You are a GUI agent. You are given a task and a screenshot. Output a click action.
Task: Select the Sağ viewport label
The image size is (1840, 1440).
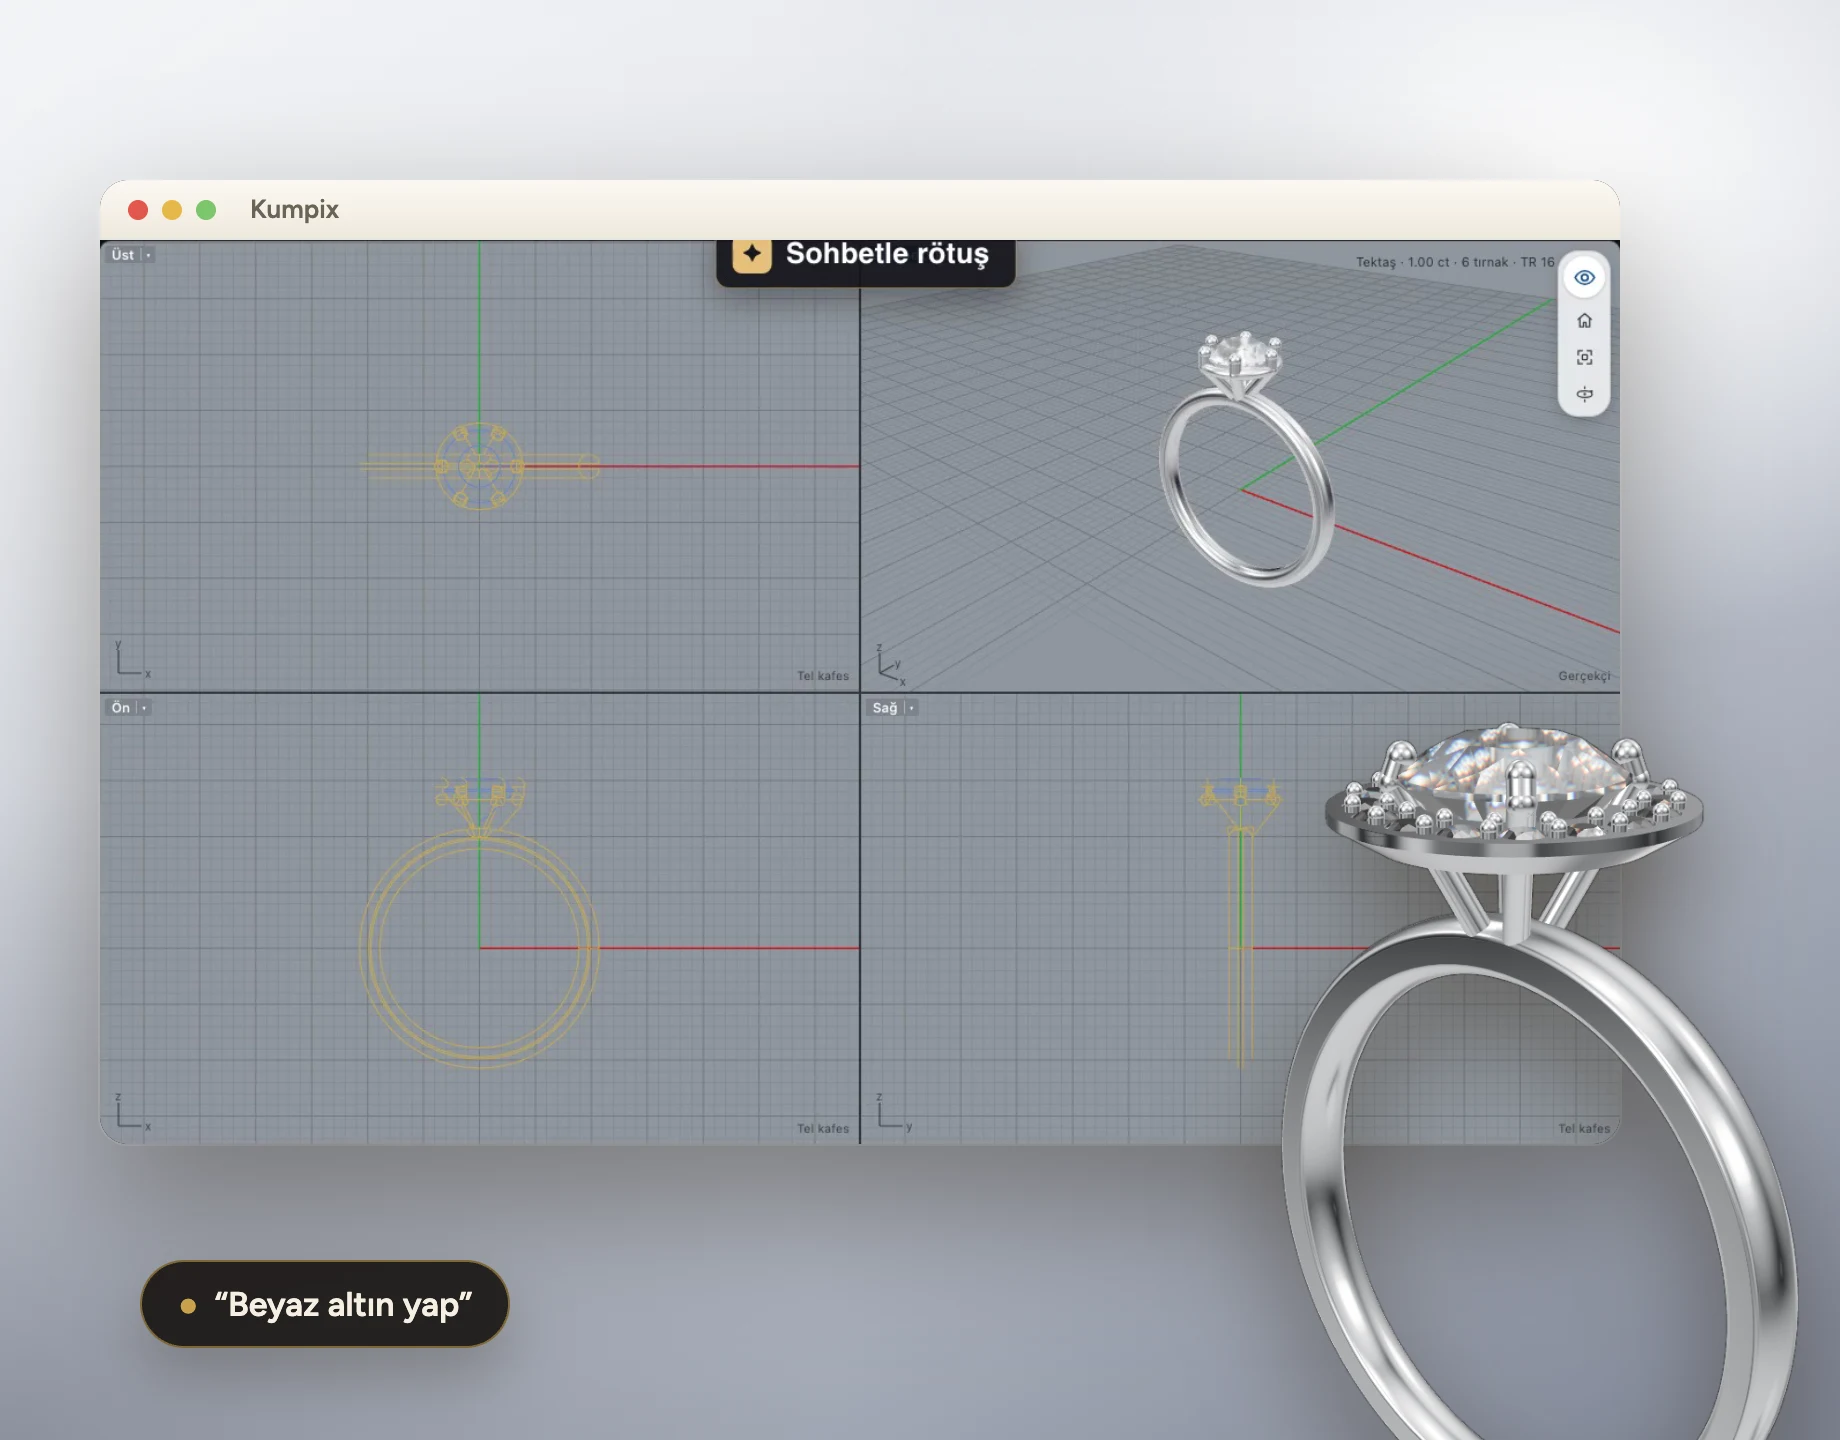click(x=885, y=708)
